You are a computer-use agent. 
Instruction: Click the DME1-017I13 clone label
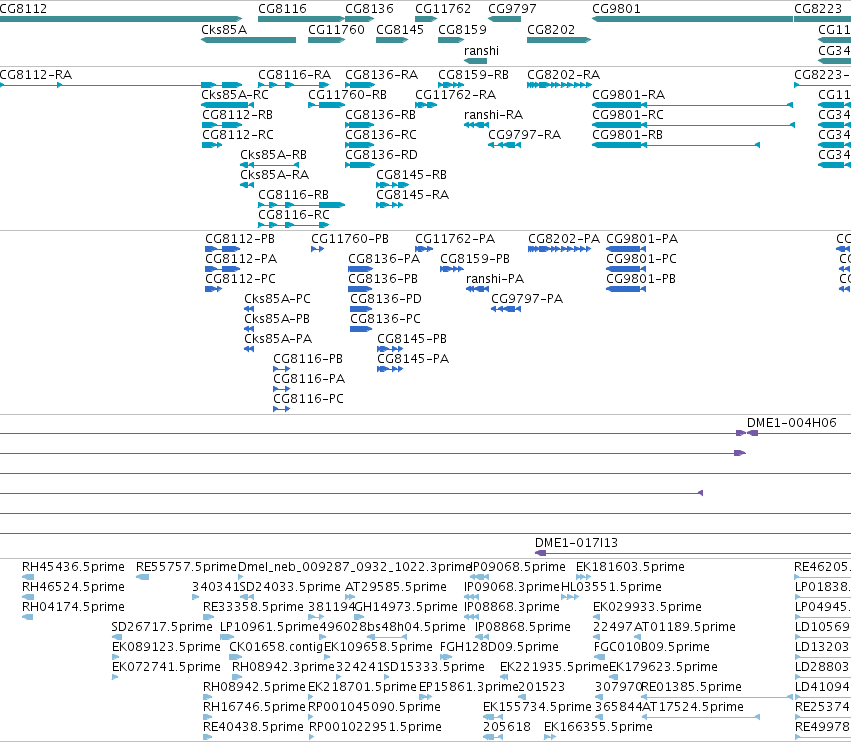click(x=576, y=543)
